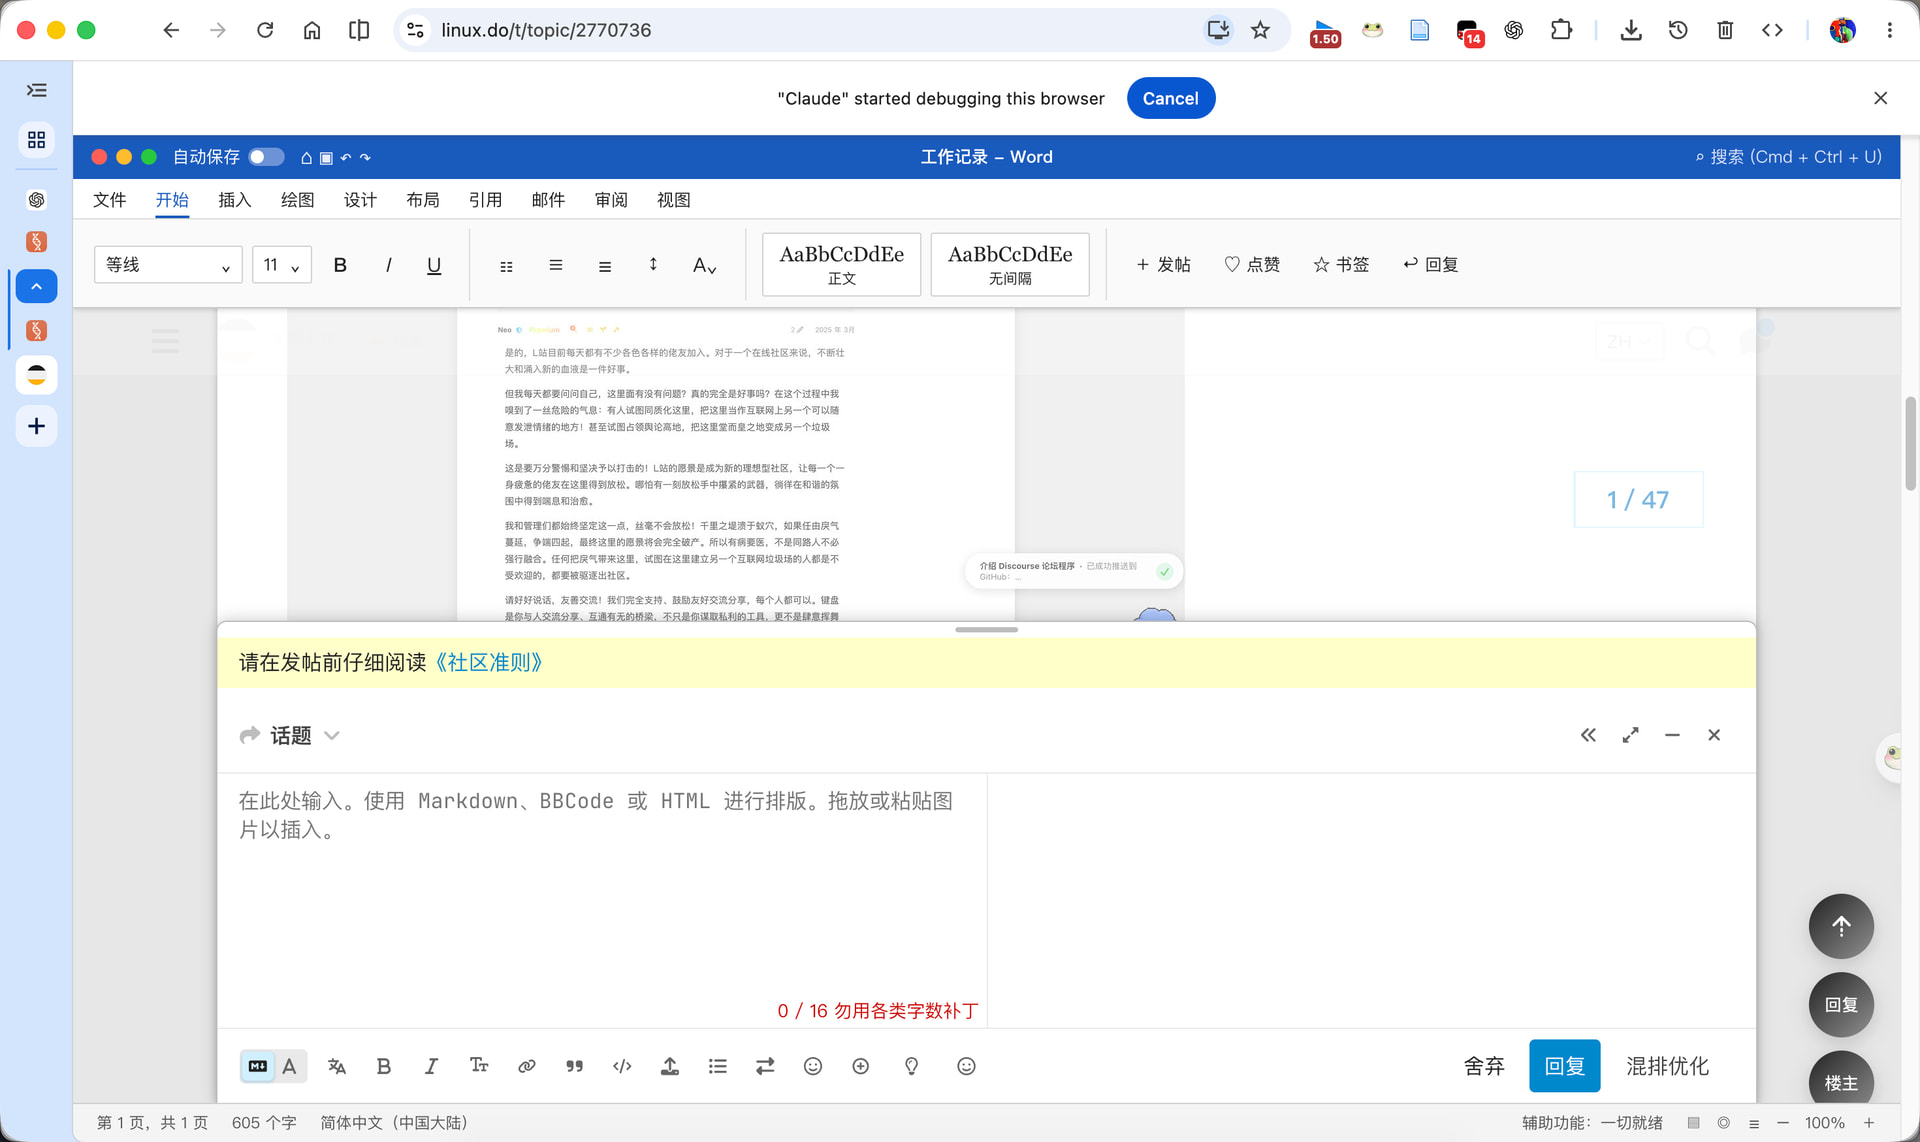Switch to the 绘图 ribbon tab
This screenshot has height=1142, width=1920.
point(297,200)
